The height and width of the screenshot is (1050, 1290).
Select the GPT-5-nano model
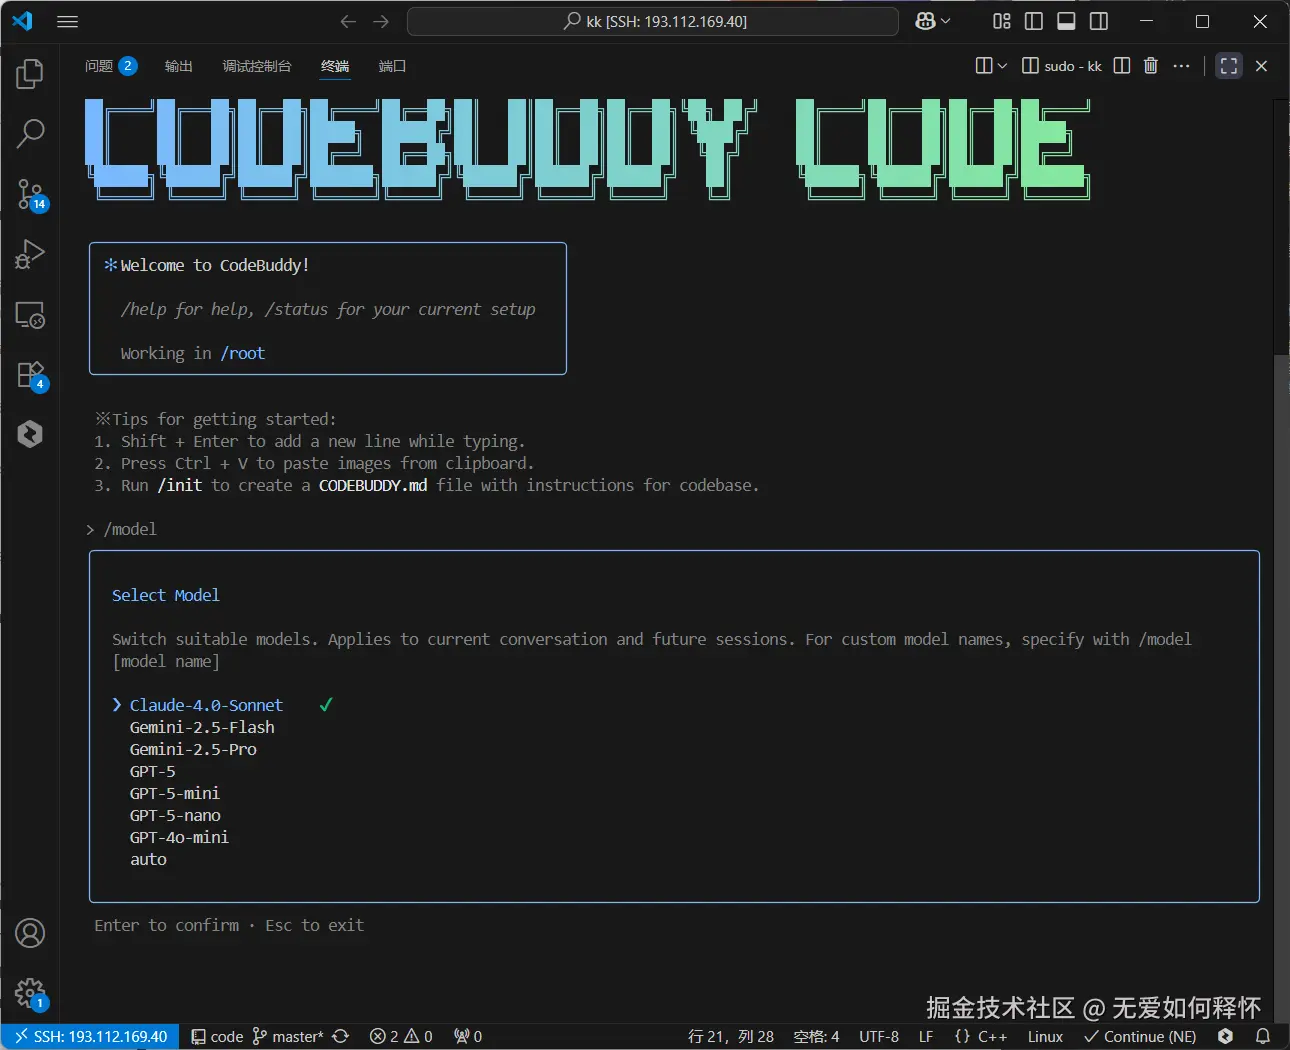(x=175, y=815)
